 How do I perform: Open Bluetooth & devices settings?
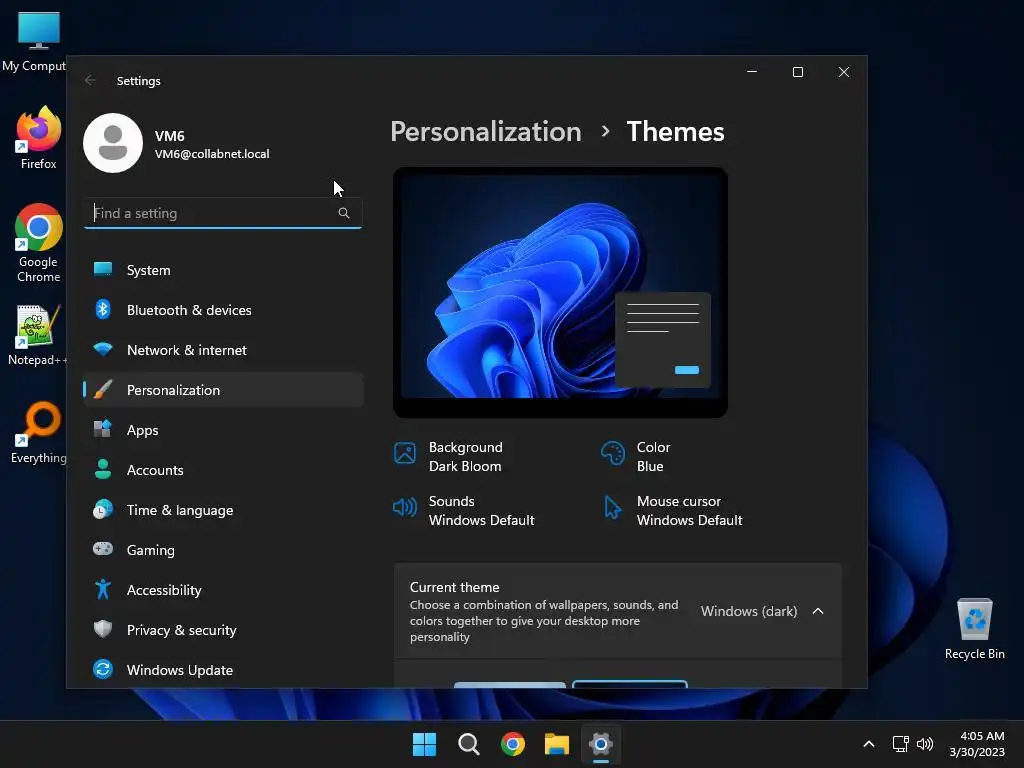click(x=223, y=310)
